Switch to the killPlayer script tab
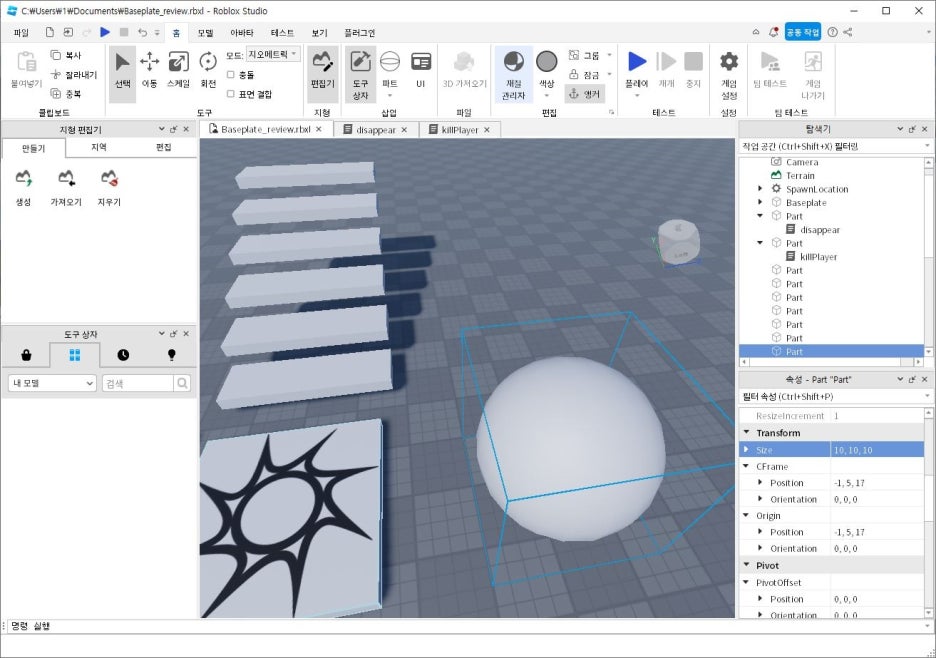This screenshot has height=658, width=936. [460, 130]
